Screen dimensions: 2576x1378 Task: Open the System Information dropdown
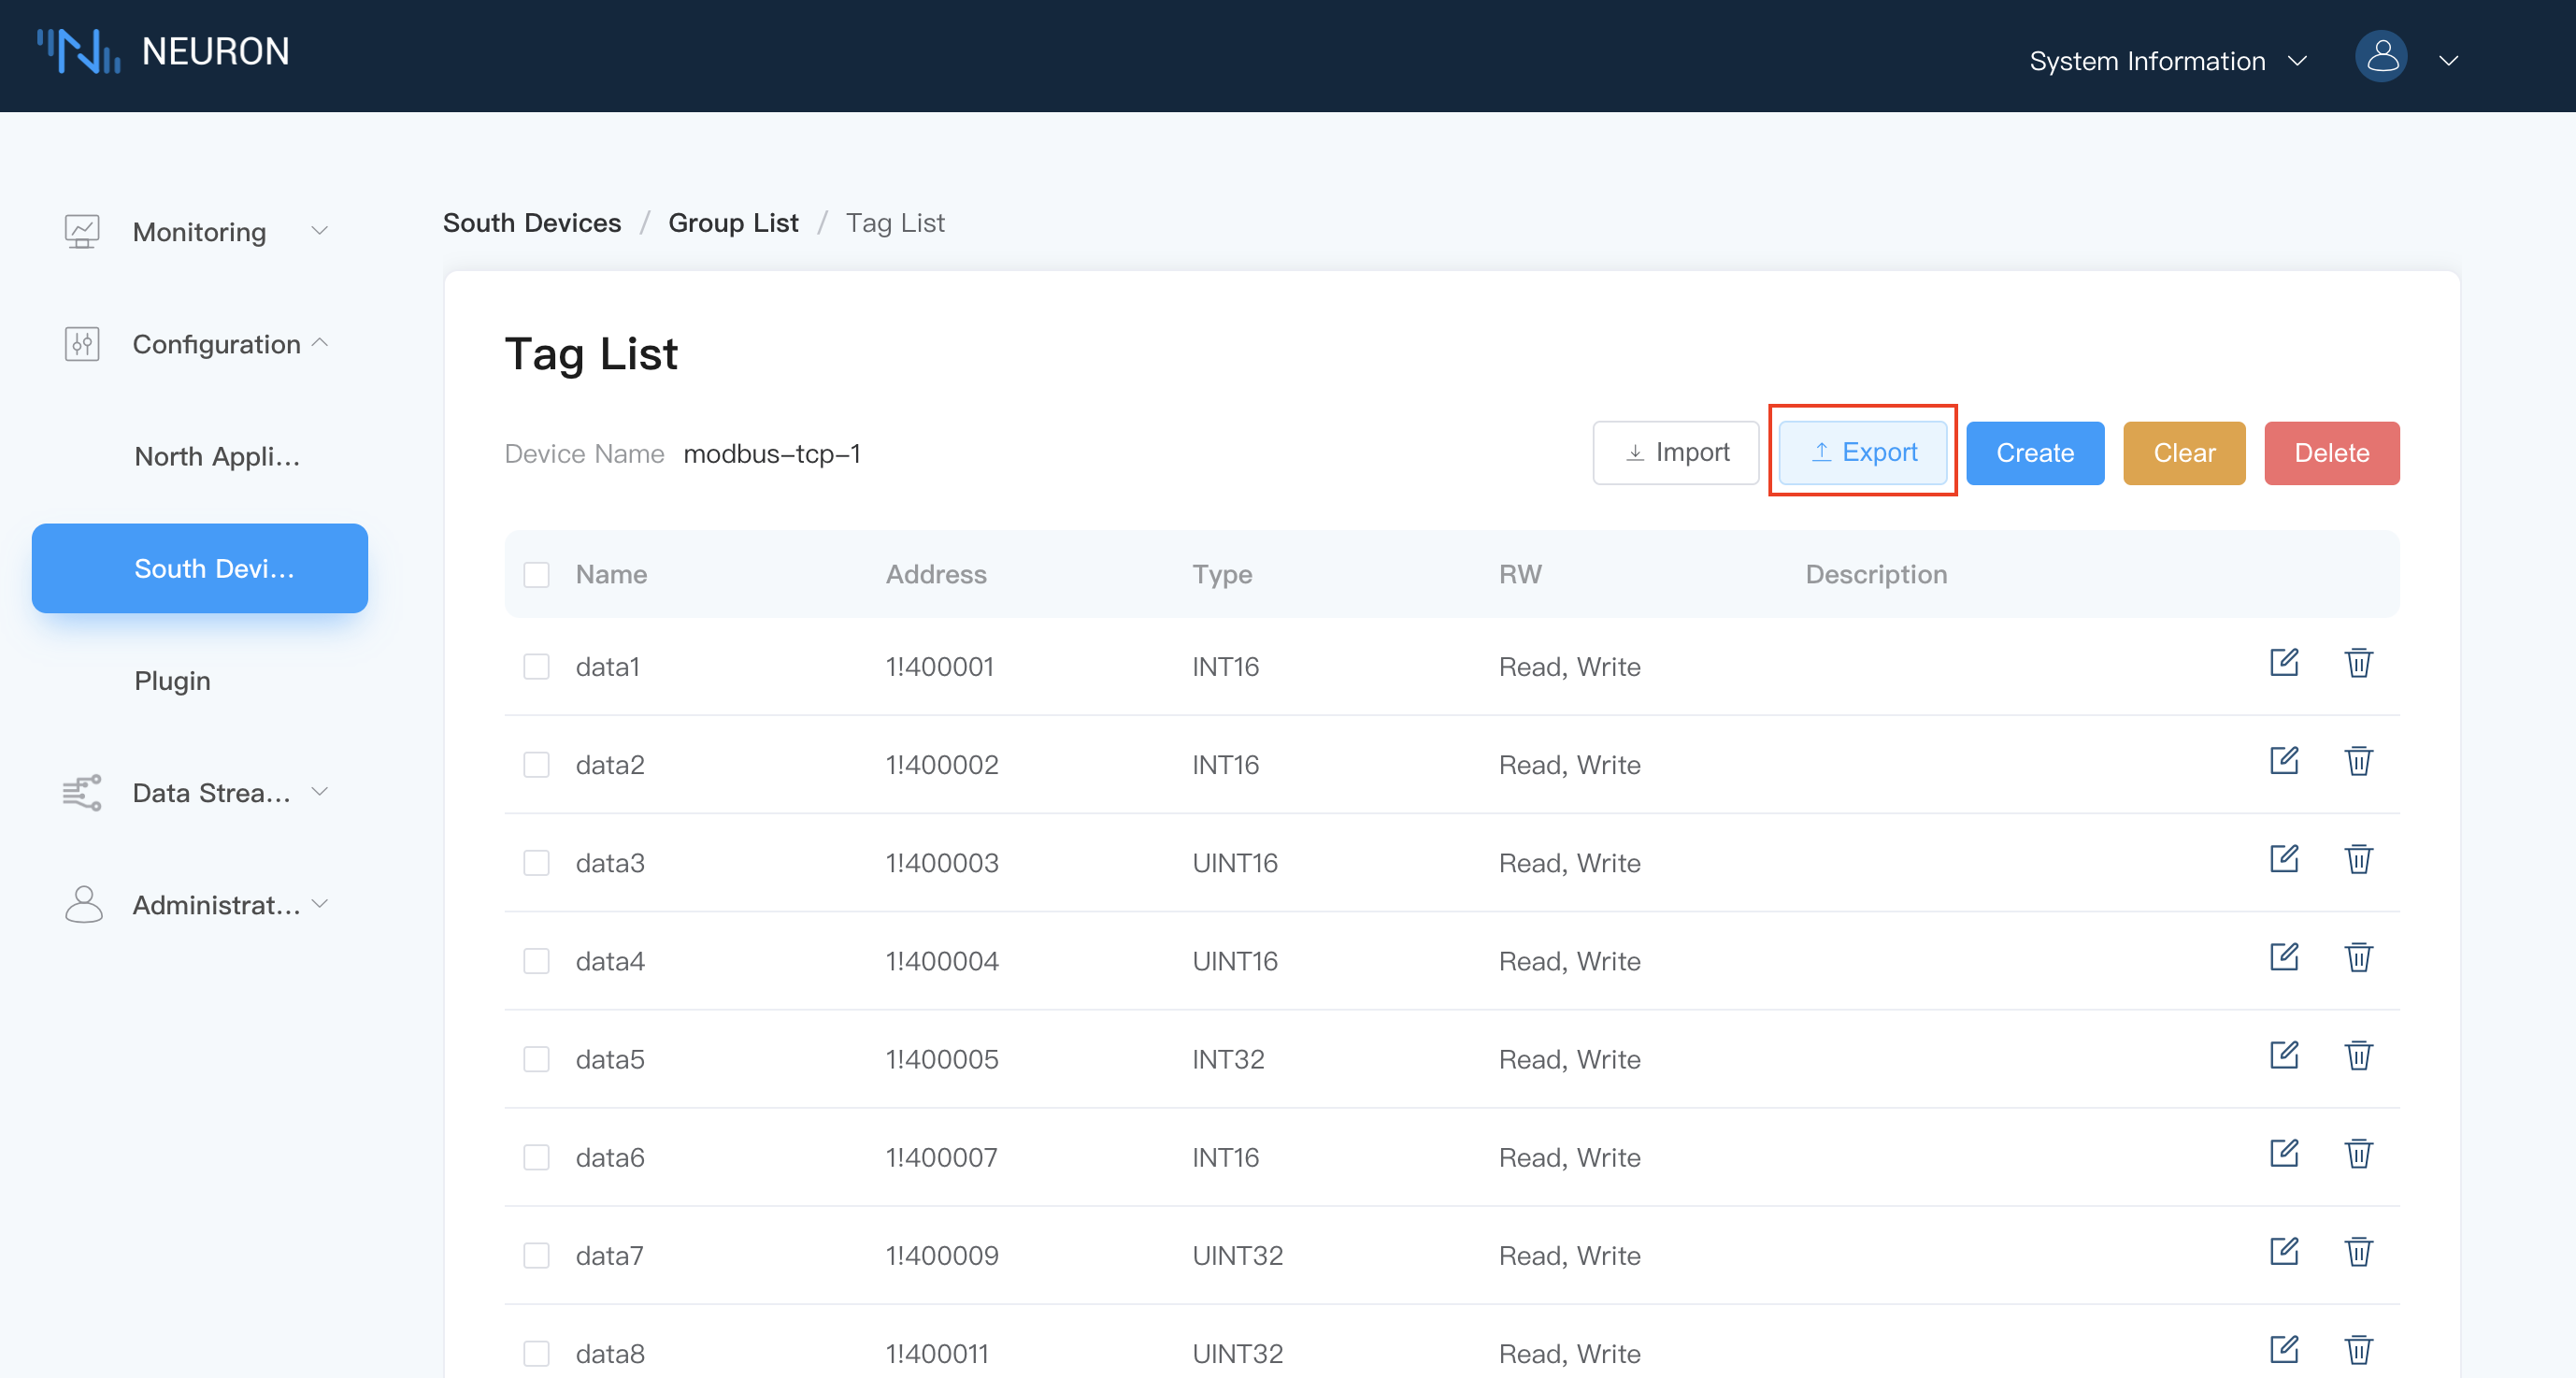pos(2168,61)
